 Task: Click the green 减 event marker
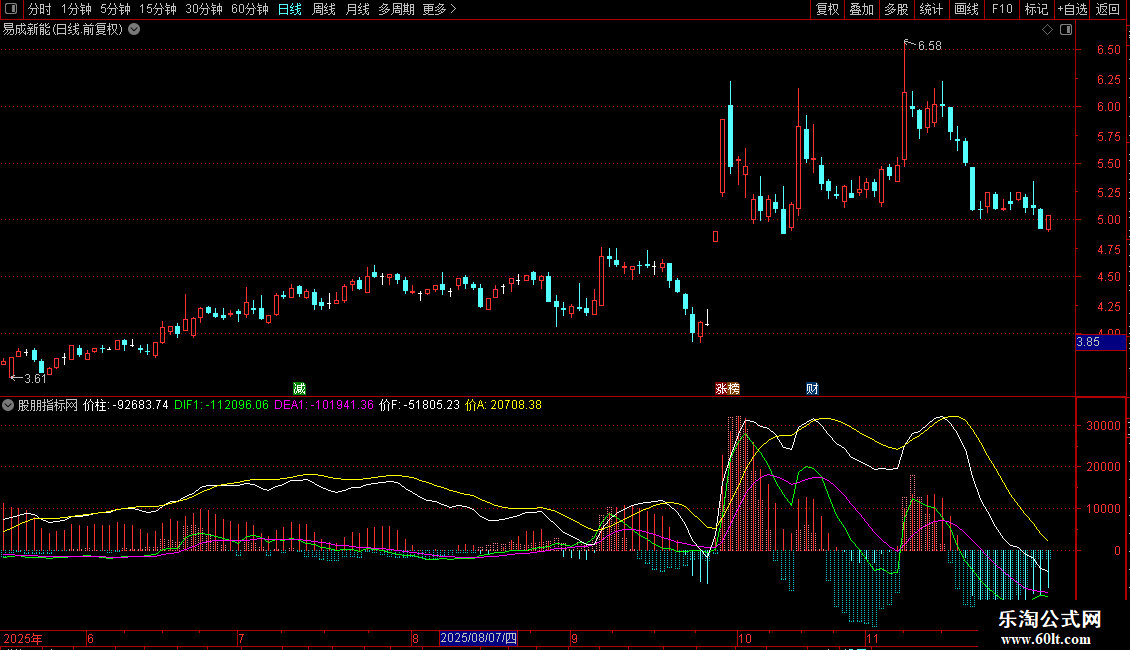point(298,388)
